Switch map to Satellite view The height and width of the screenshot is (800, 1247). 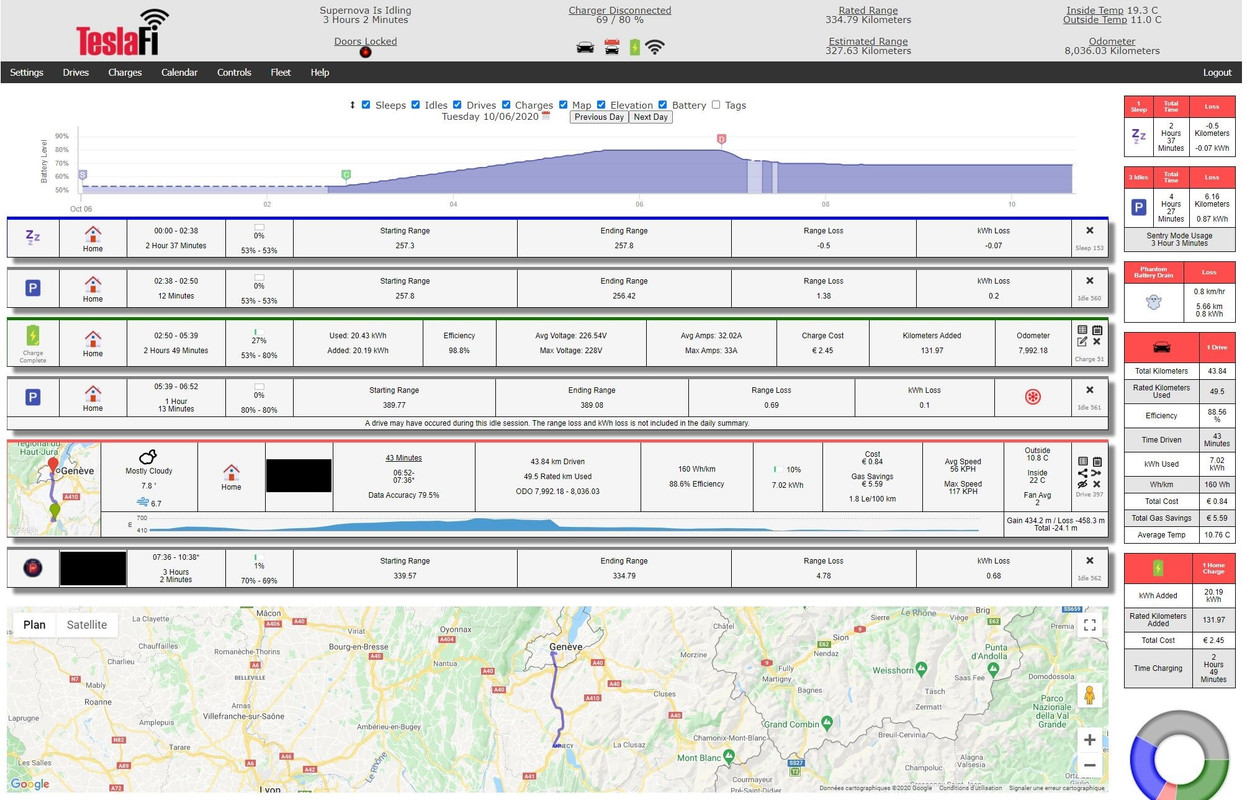point(87,625)
